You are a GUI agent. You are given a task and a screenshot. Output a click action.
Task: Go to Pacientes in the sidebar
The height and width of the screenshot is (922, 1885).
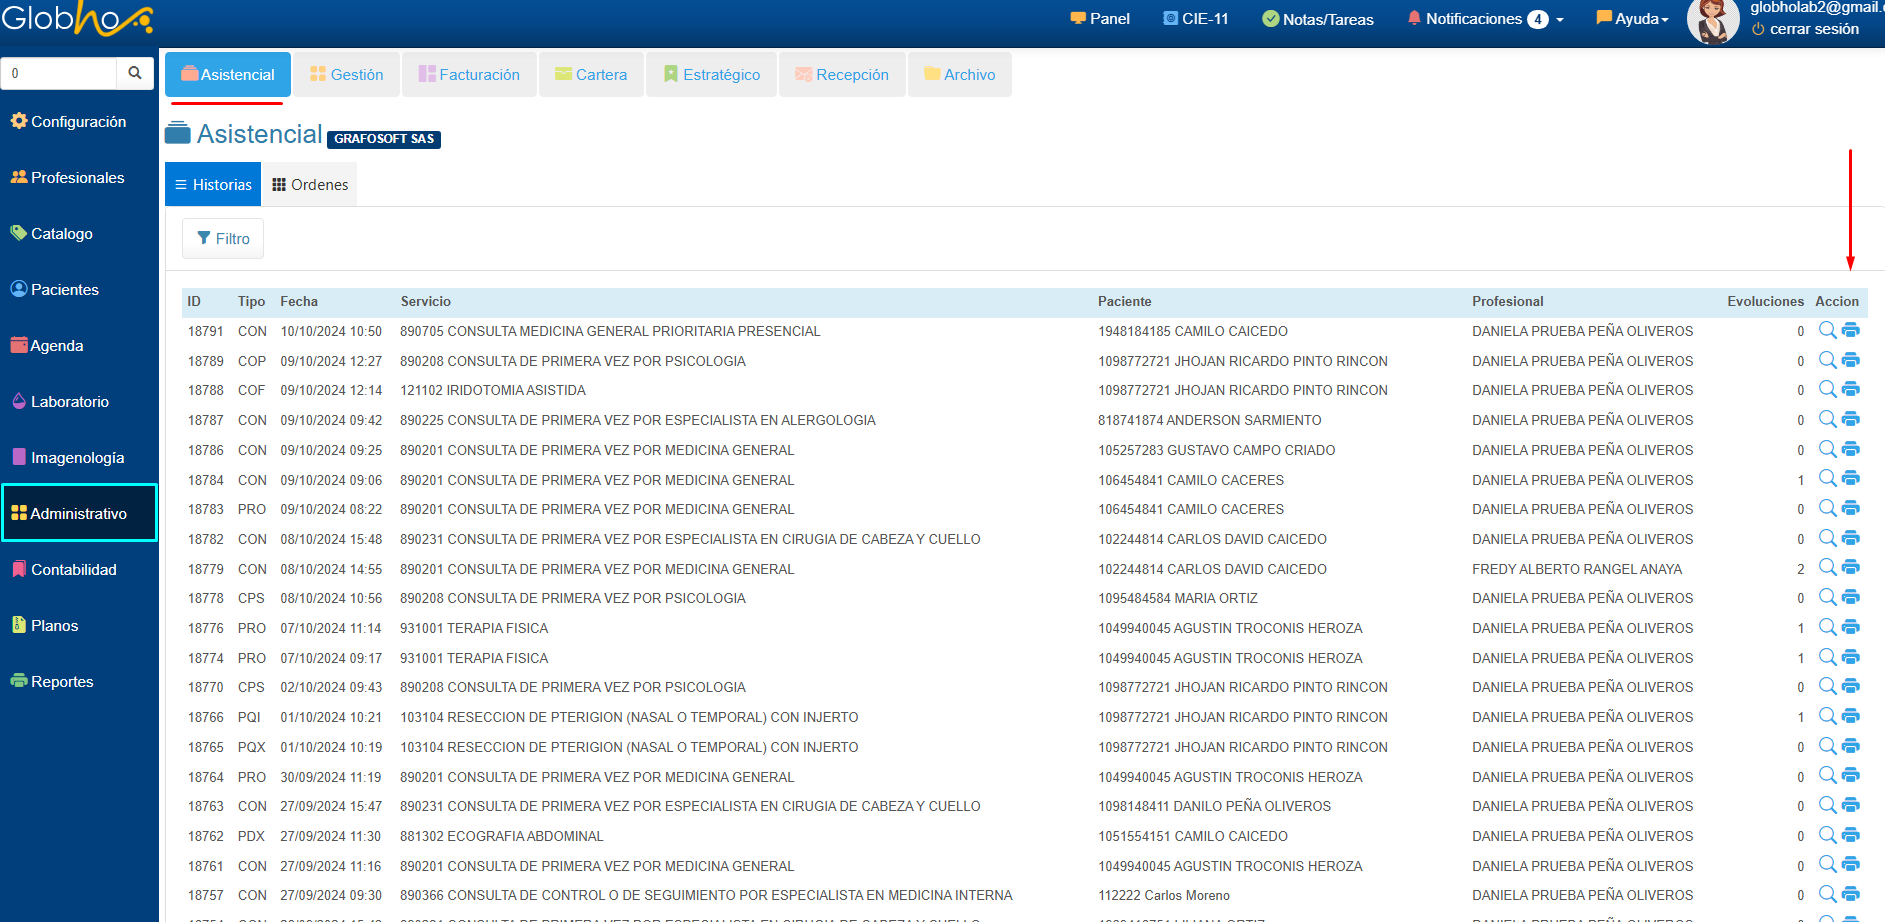click(x=65, y=290)
